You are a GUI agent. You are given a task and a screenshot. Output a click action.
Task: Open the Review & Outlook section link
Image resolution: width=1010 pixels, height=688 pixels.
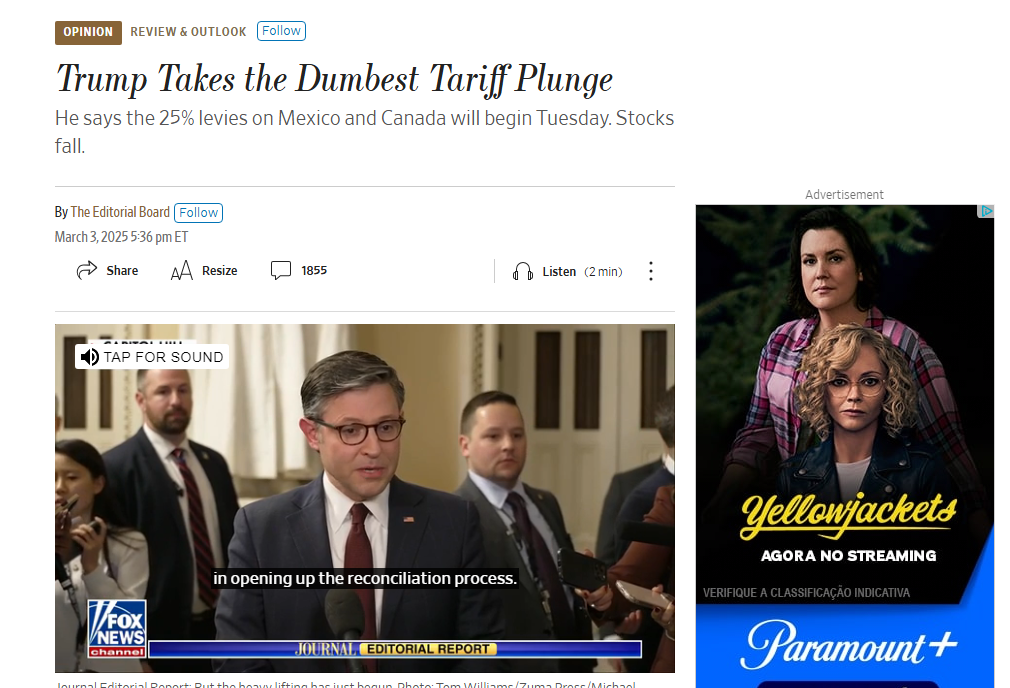(188, 32)
